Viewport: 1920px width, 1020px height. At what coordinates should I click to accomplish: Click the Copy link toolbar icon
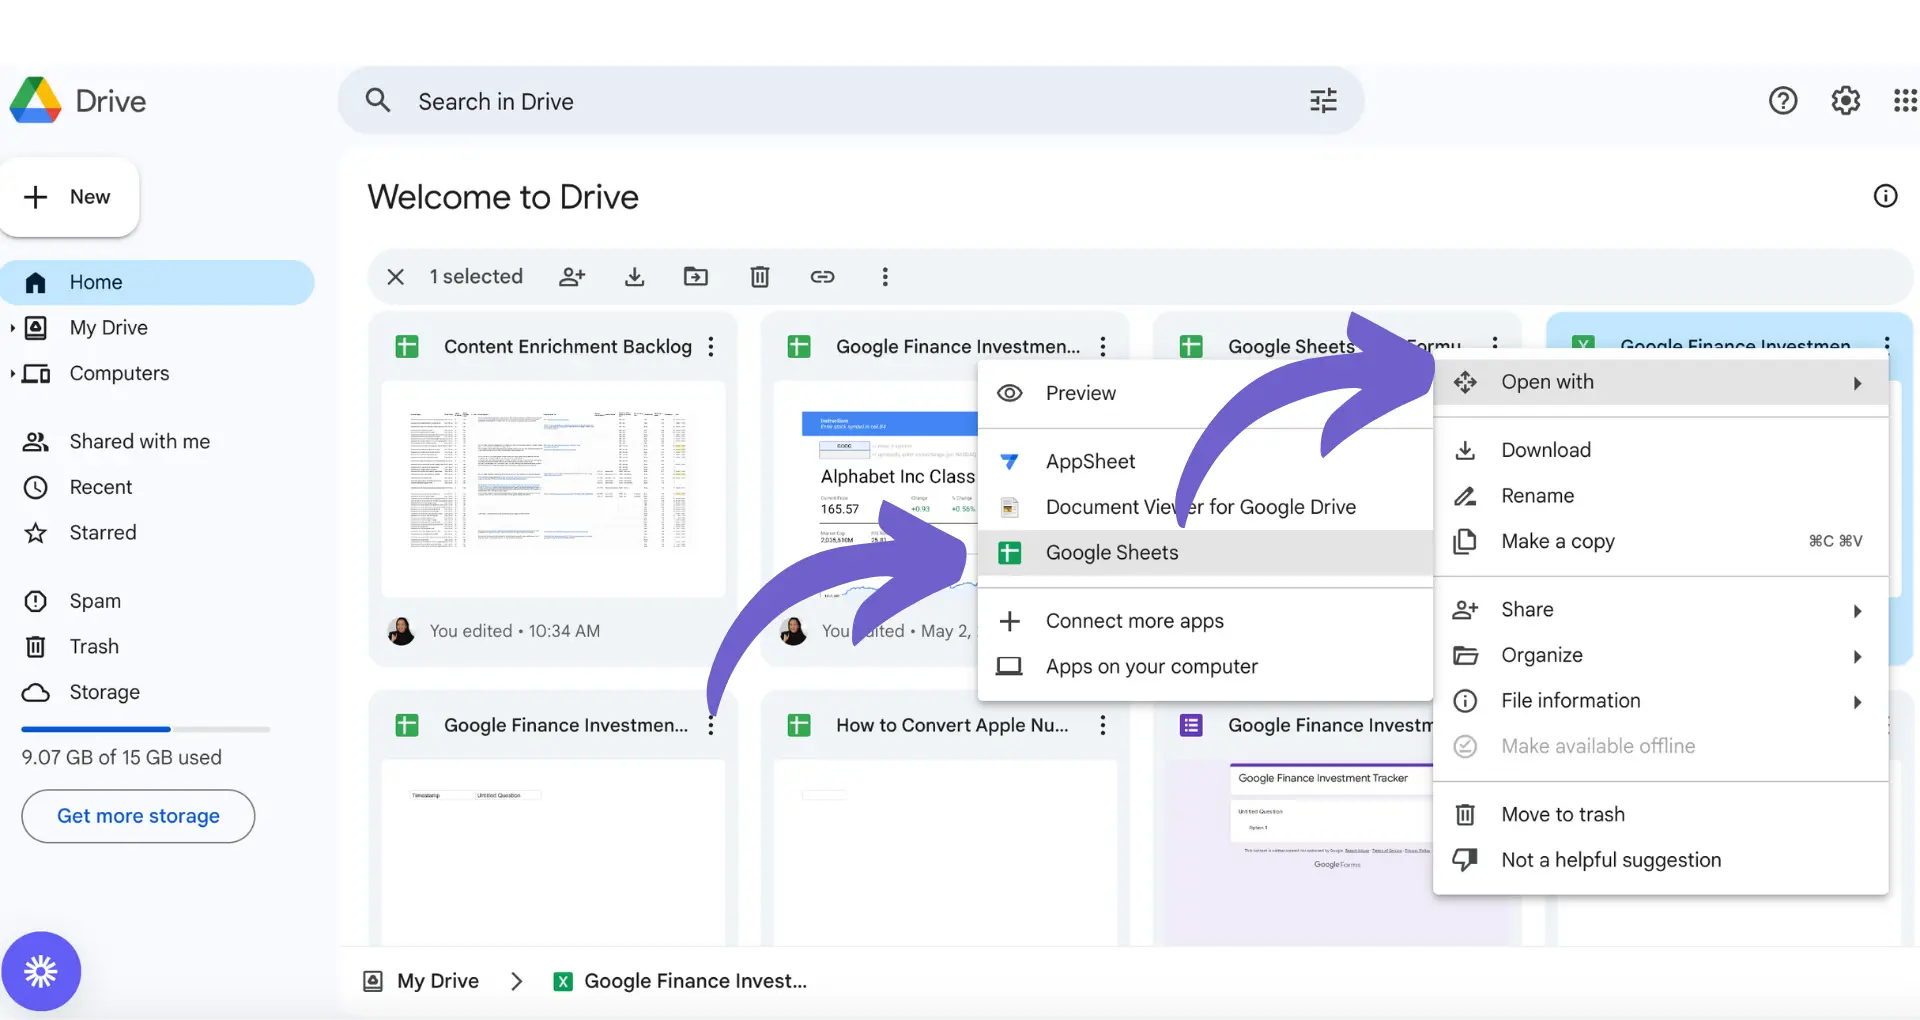[822, 277]
